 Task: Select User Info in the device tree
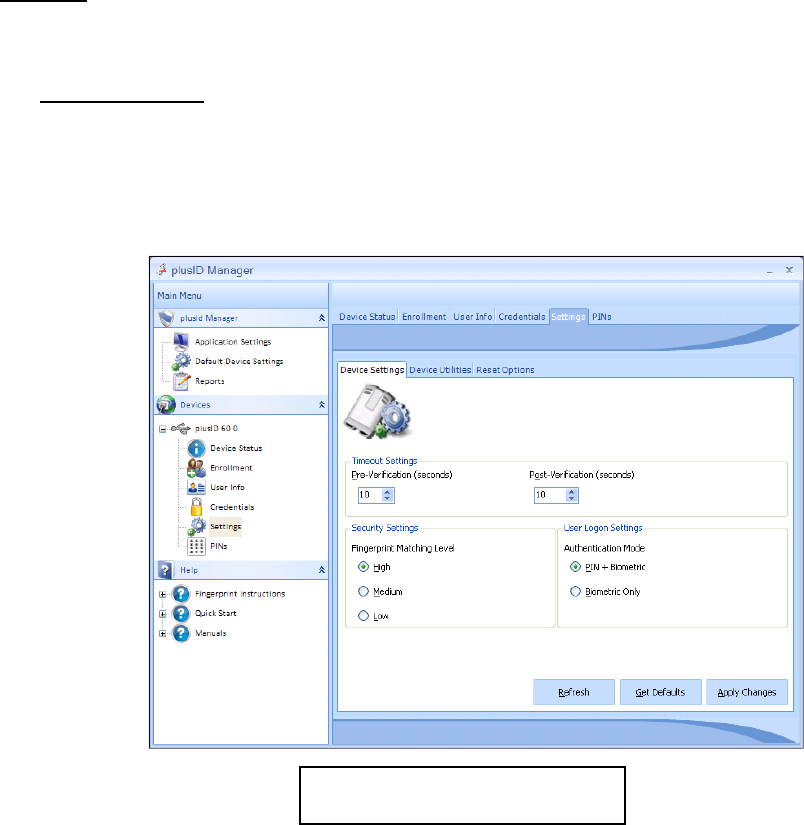[x=227, y=488]
